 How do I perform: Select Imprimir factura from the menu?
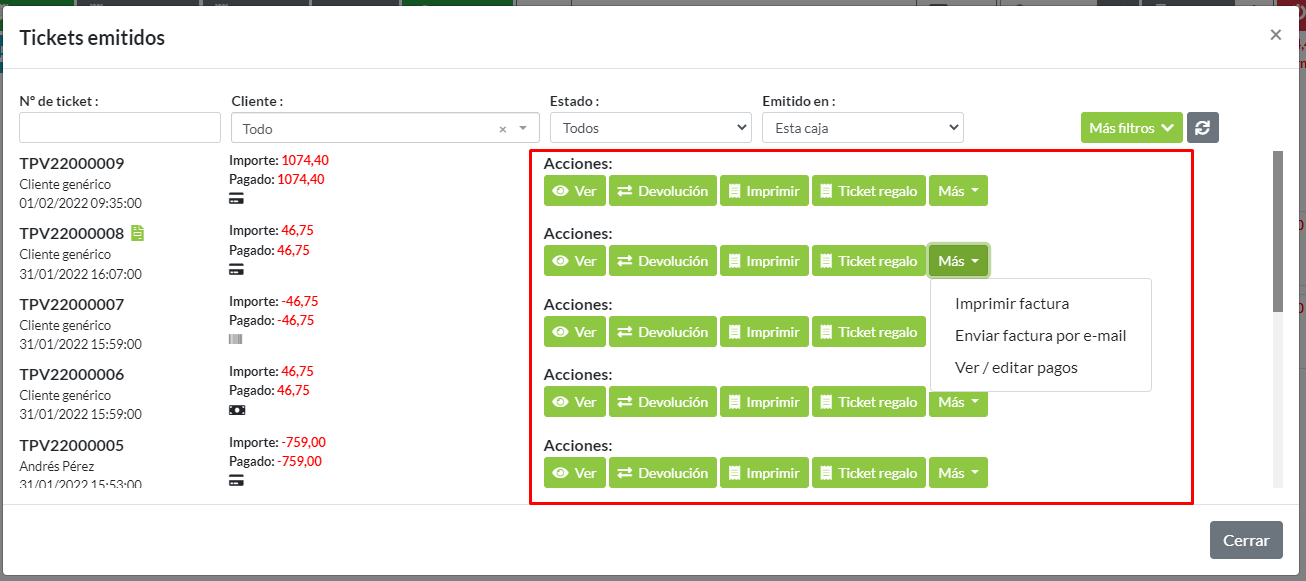(x=1012, y=304)
